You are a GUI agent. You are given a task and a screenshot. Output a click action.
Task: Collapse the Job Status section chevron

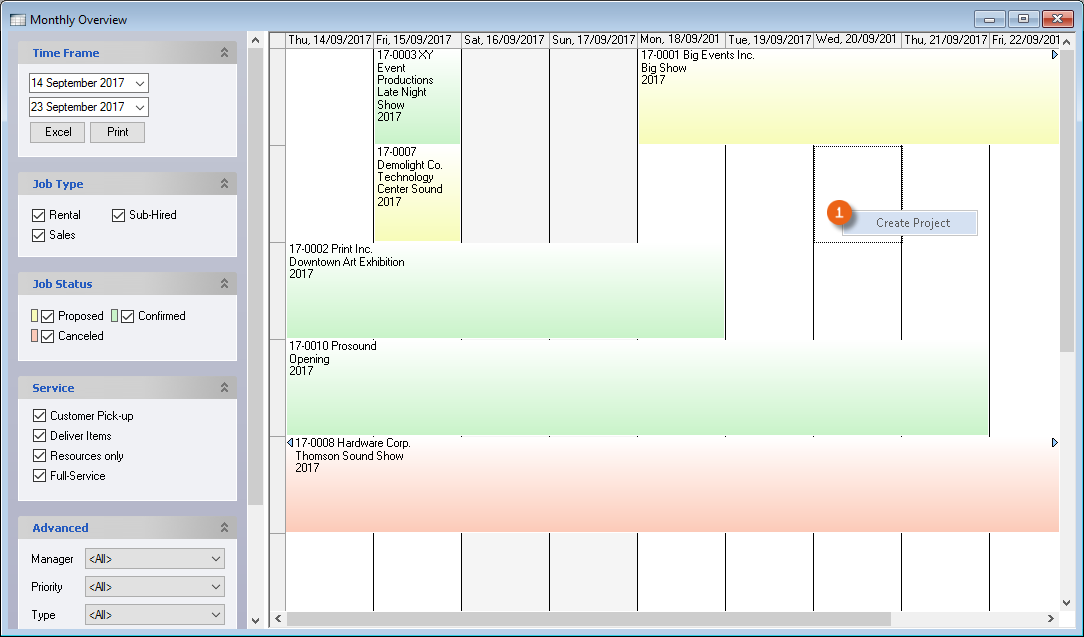[x=224, y=284]
